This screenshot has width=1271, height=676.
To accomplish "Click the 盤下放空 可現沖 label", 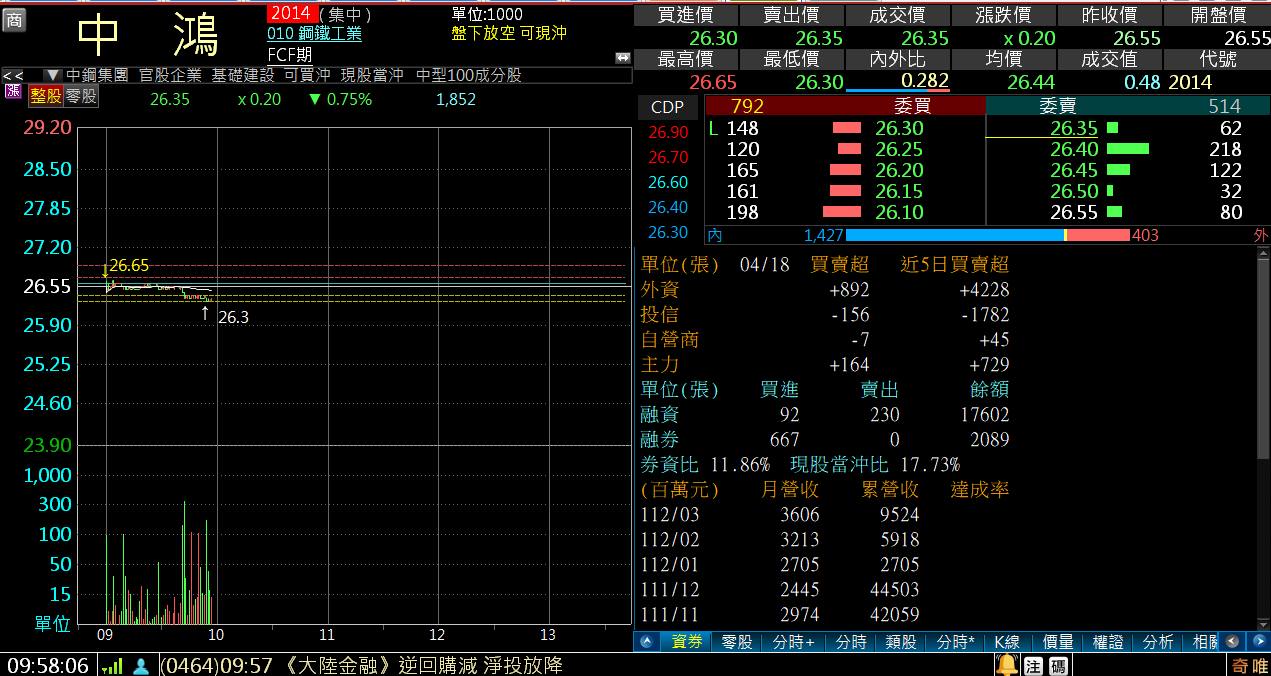I will point(509,33).
